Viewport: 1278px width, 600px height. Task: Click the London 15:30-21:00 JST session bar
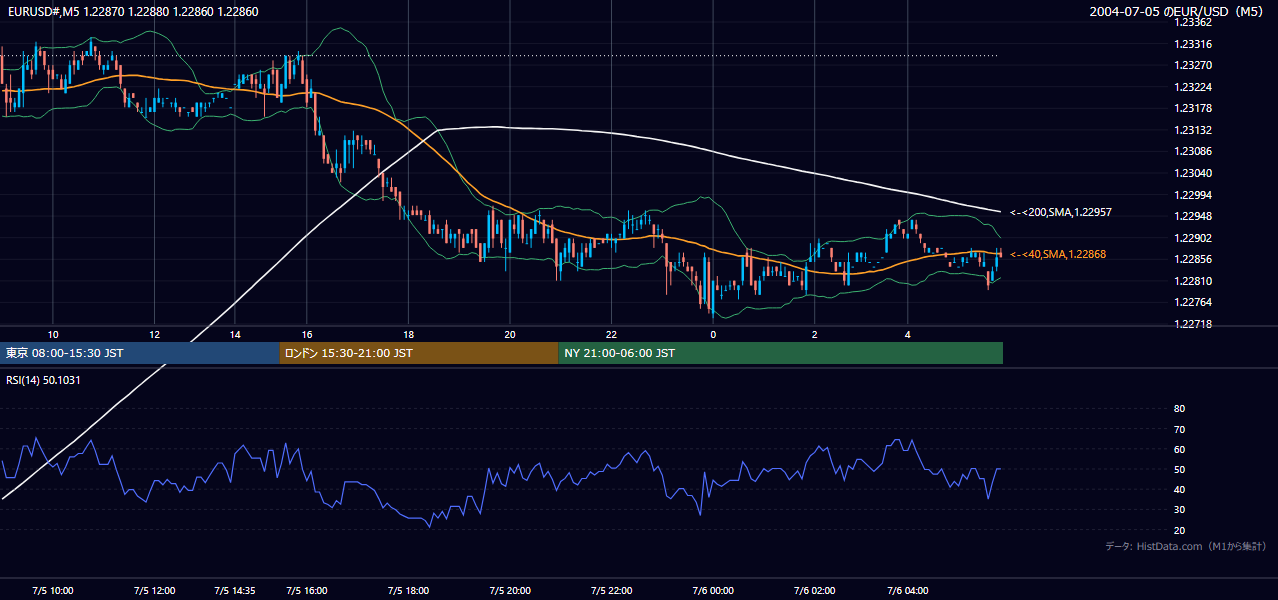click(x=419, y=353)
